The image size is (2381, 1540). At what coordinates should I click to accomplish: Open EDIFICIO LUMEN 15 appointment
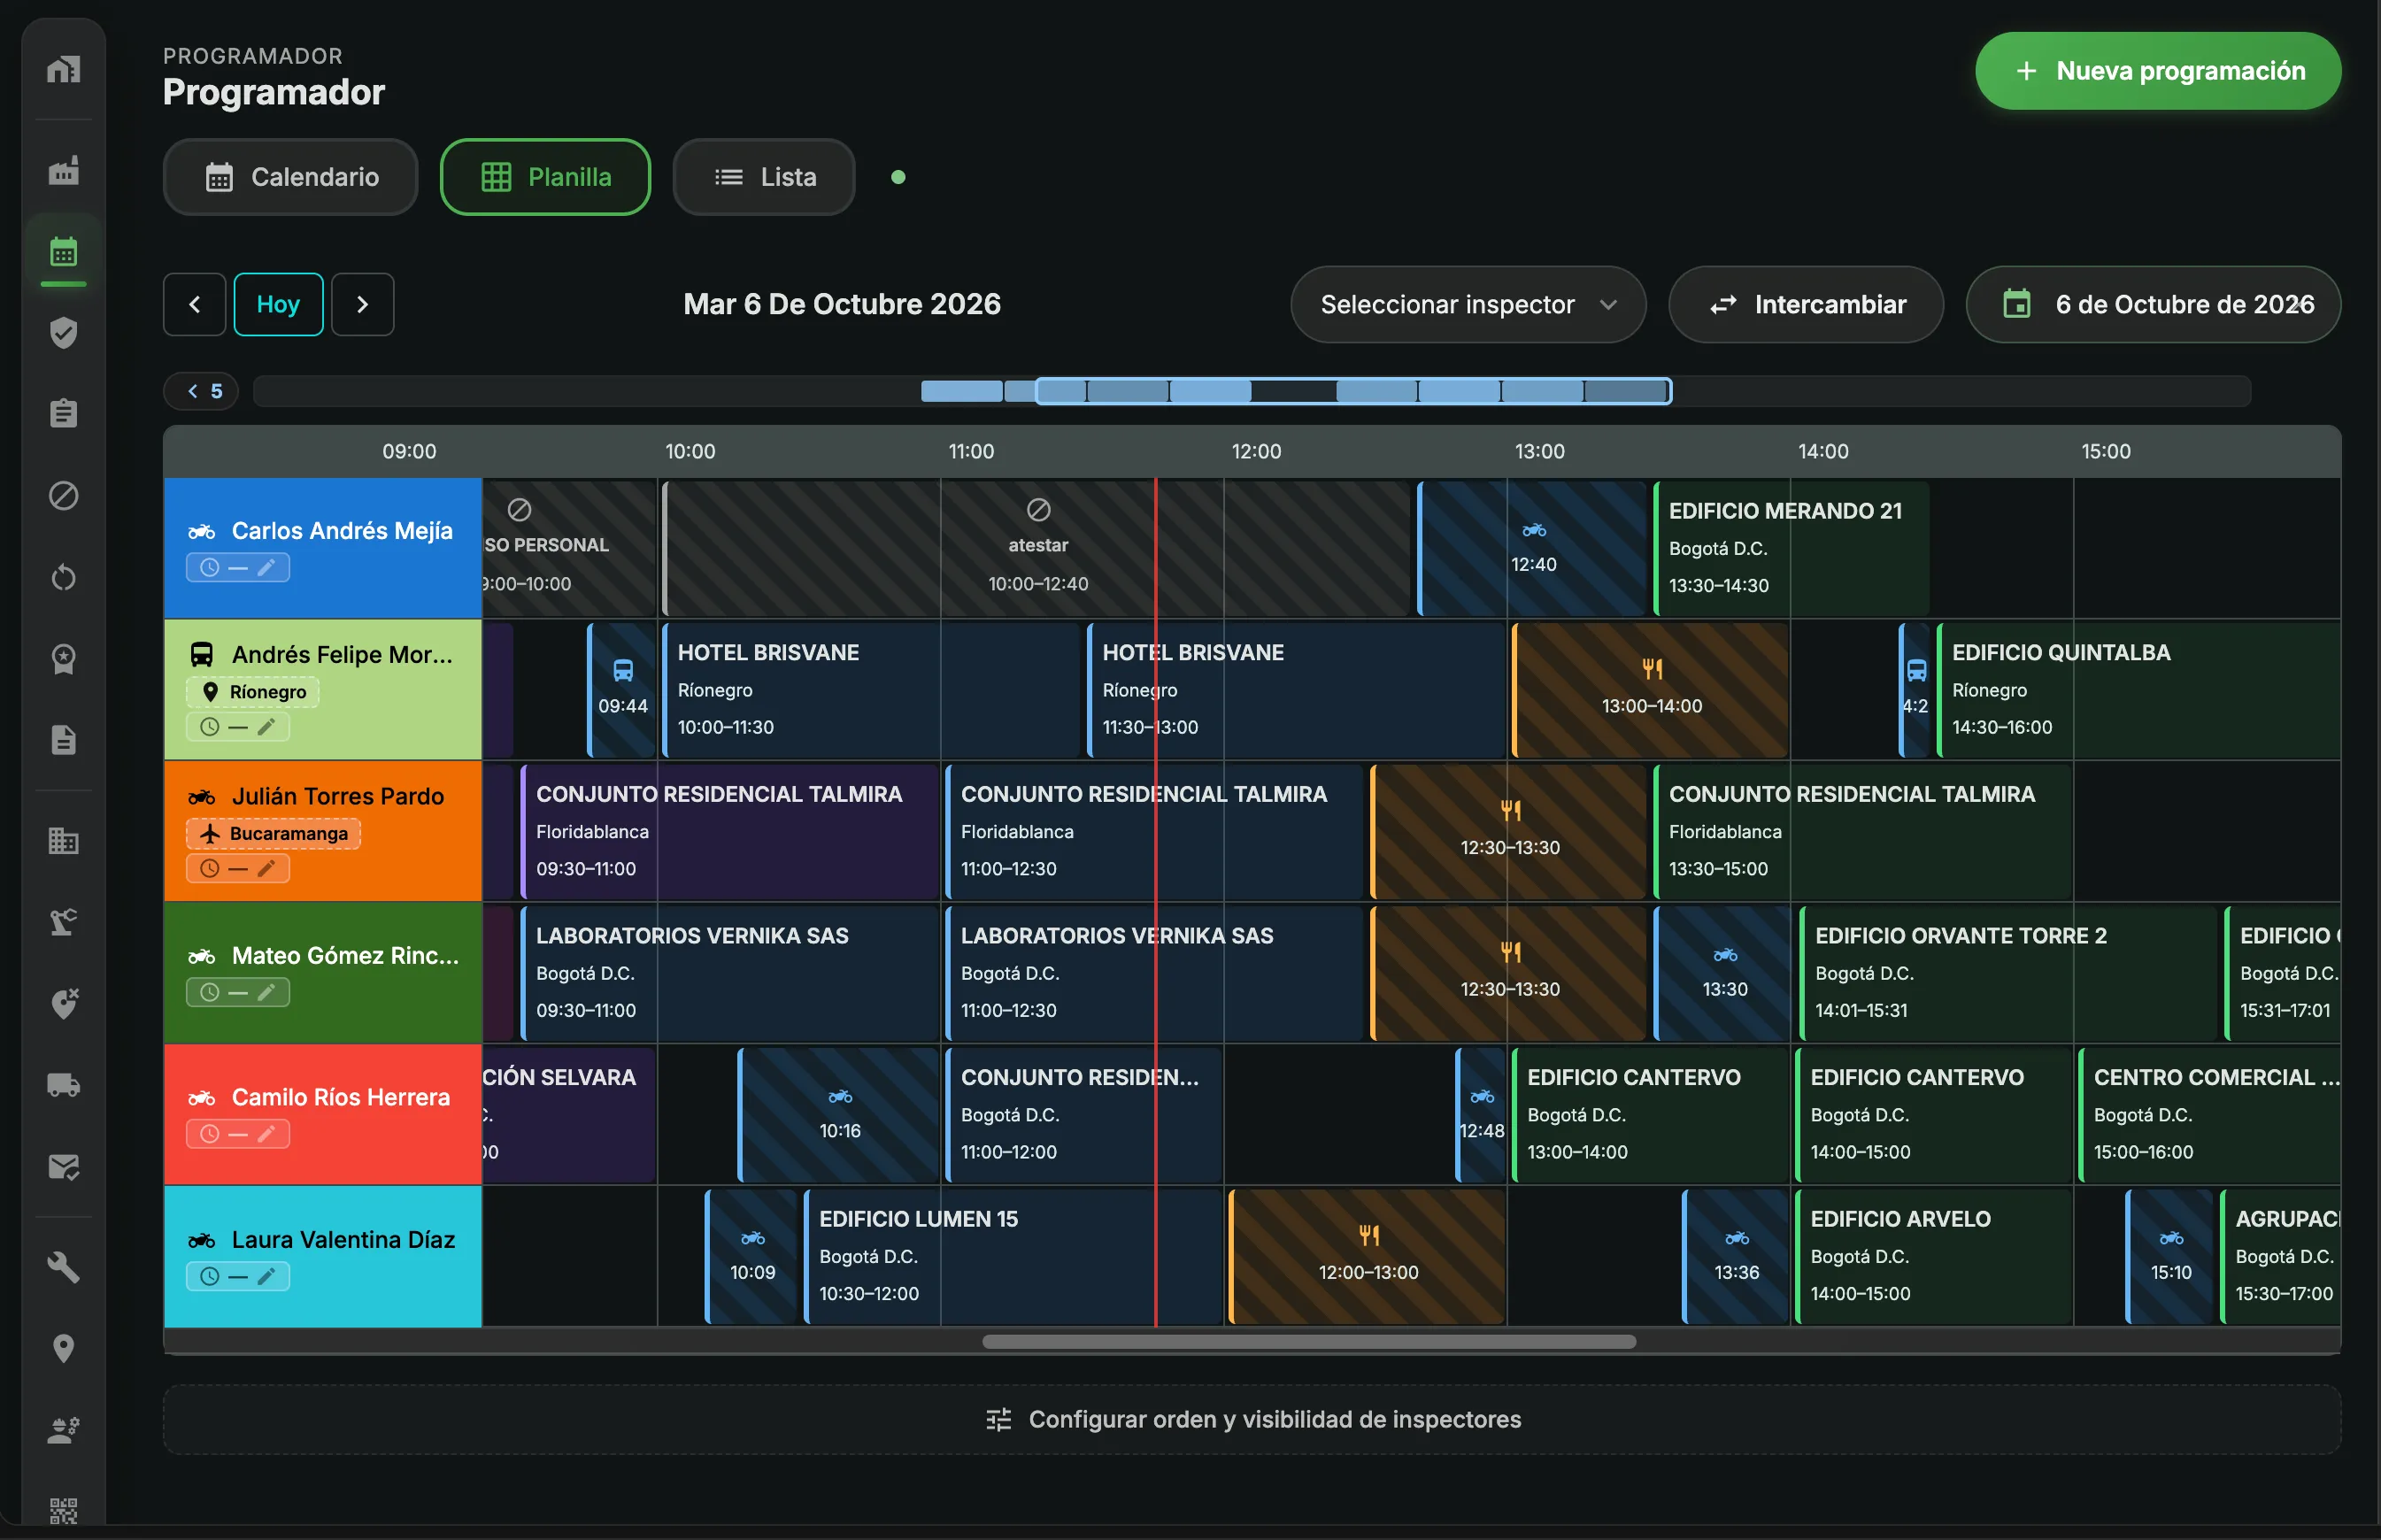click(x=1012, y=1256)
